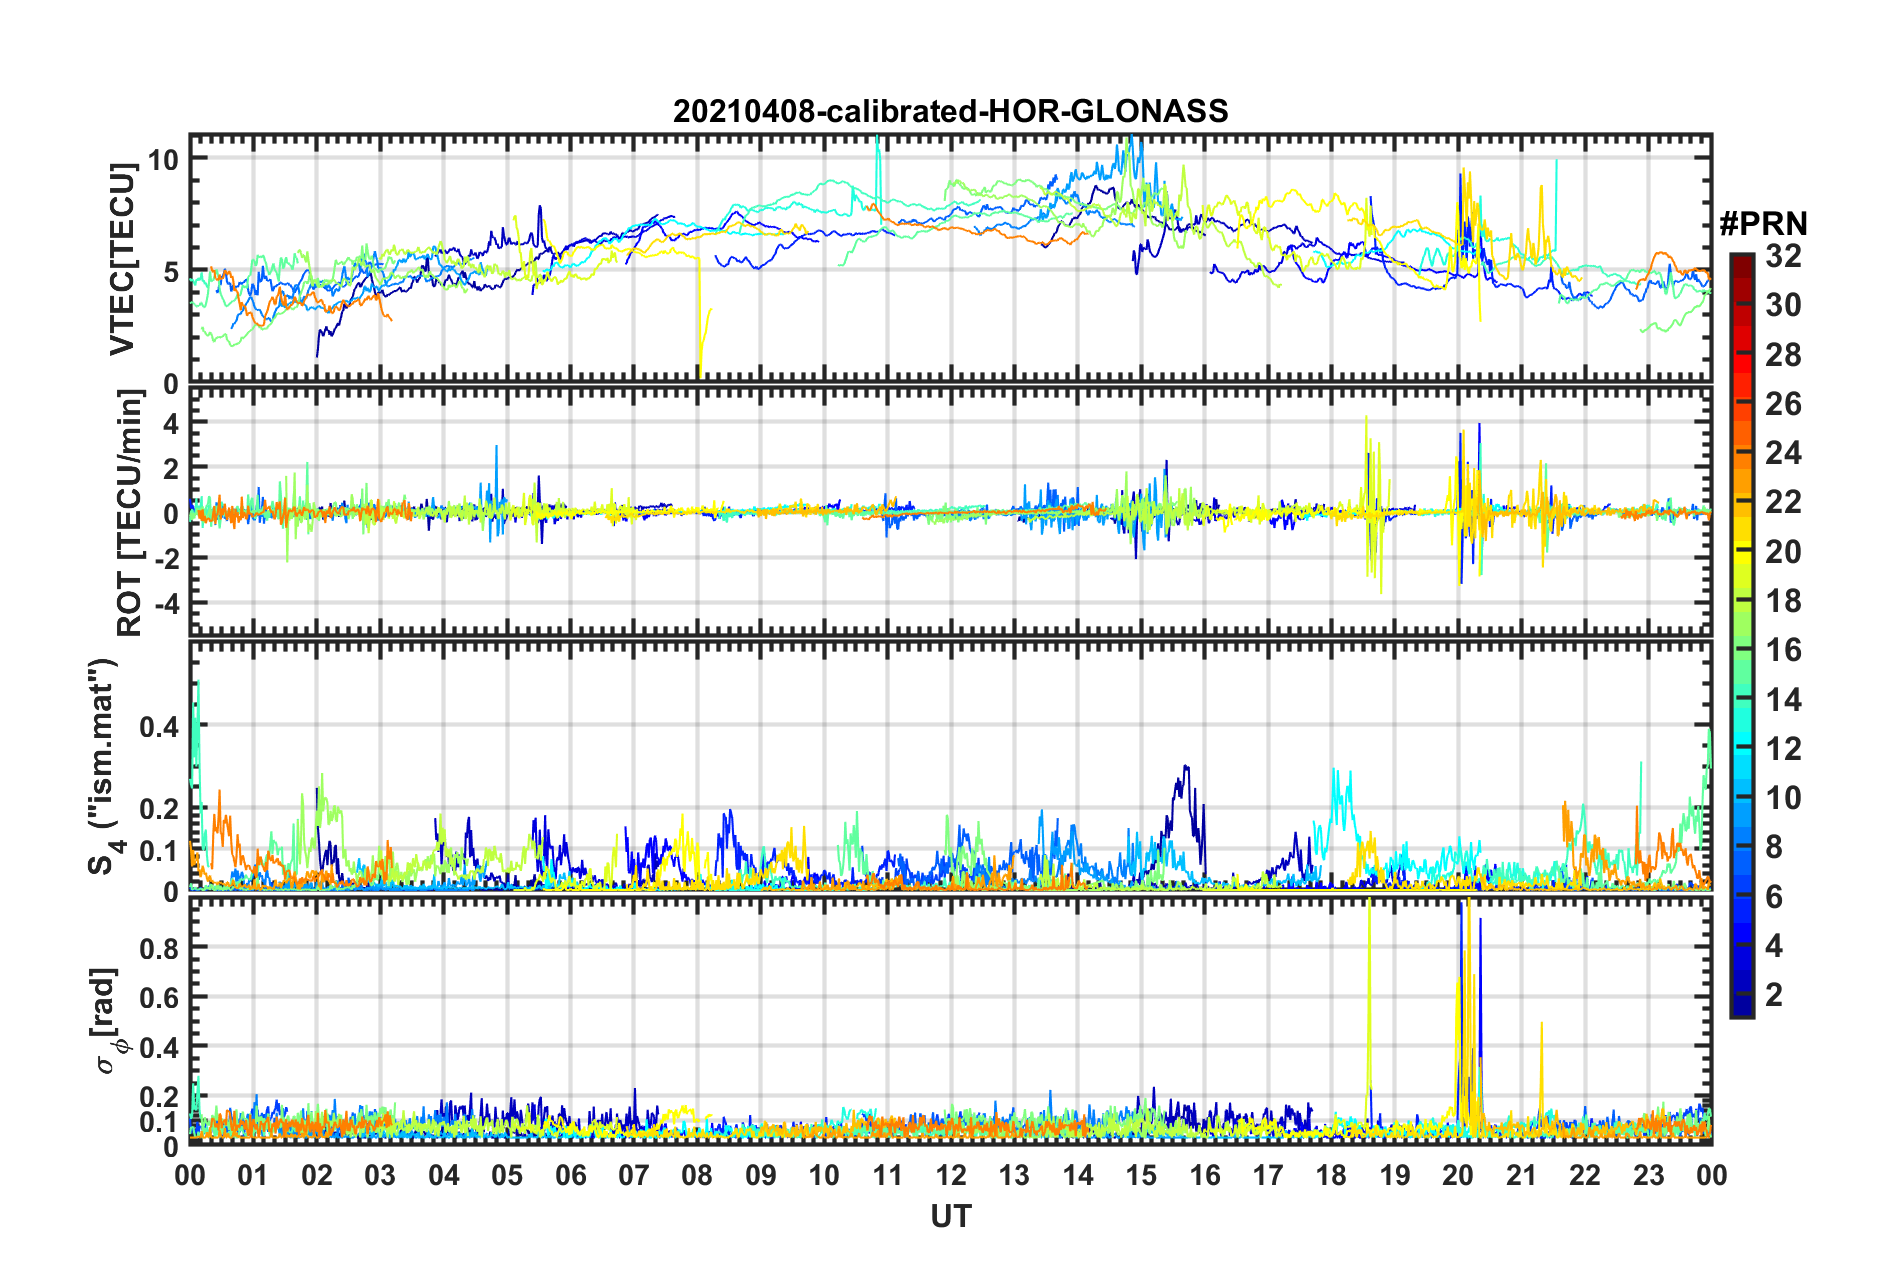The image size is (1902, 1272).
Task: Click colorbar tick label 32
Action: [x=1783, y=256]
